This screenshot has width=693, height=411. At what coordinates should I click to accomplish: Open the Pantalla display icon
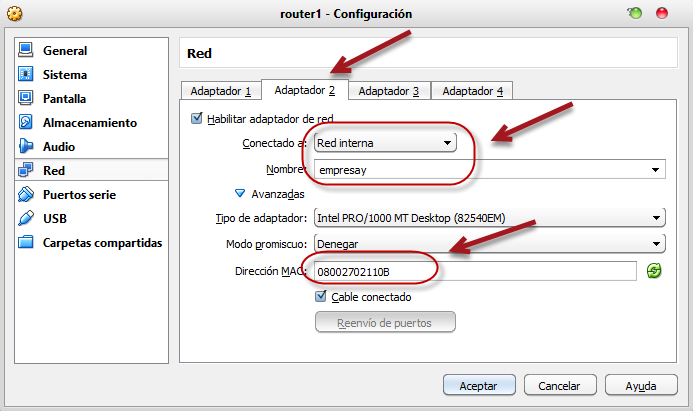[26, 99]
